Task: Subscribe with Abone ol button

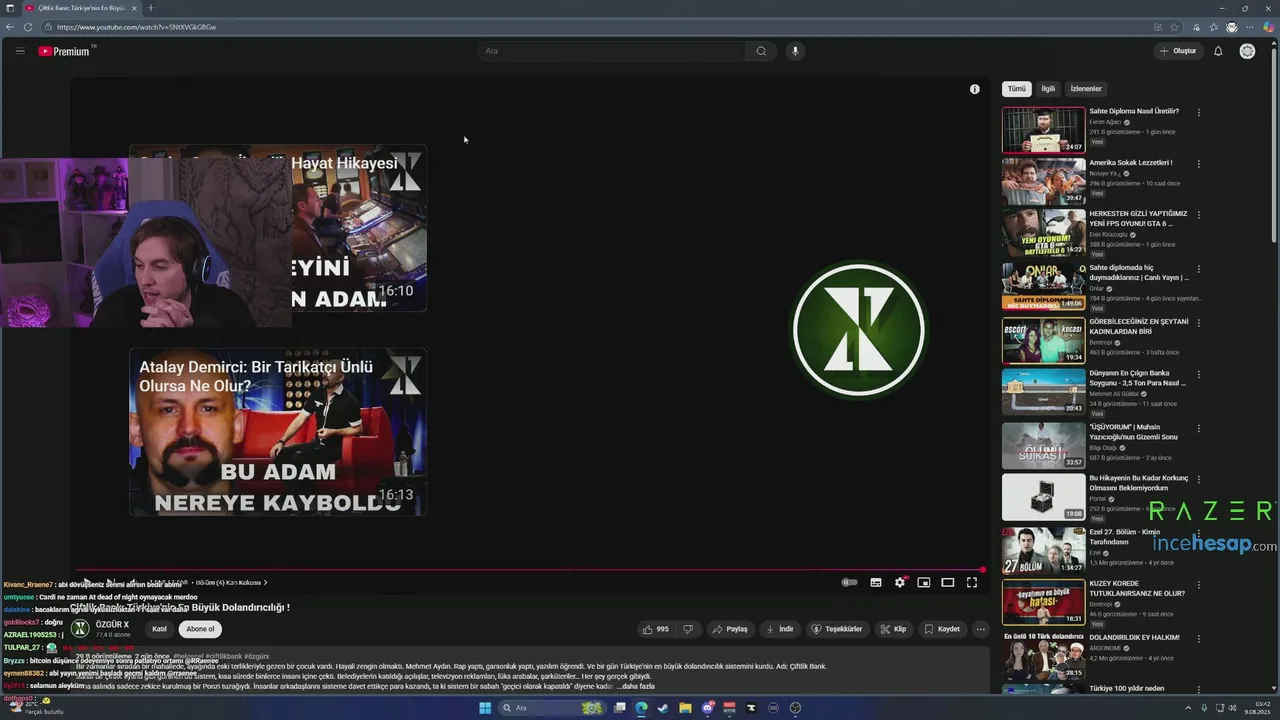Action: coord(200,629)
